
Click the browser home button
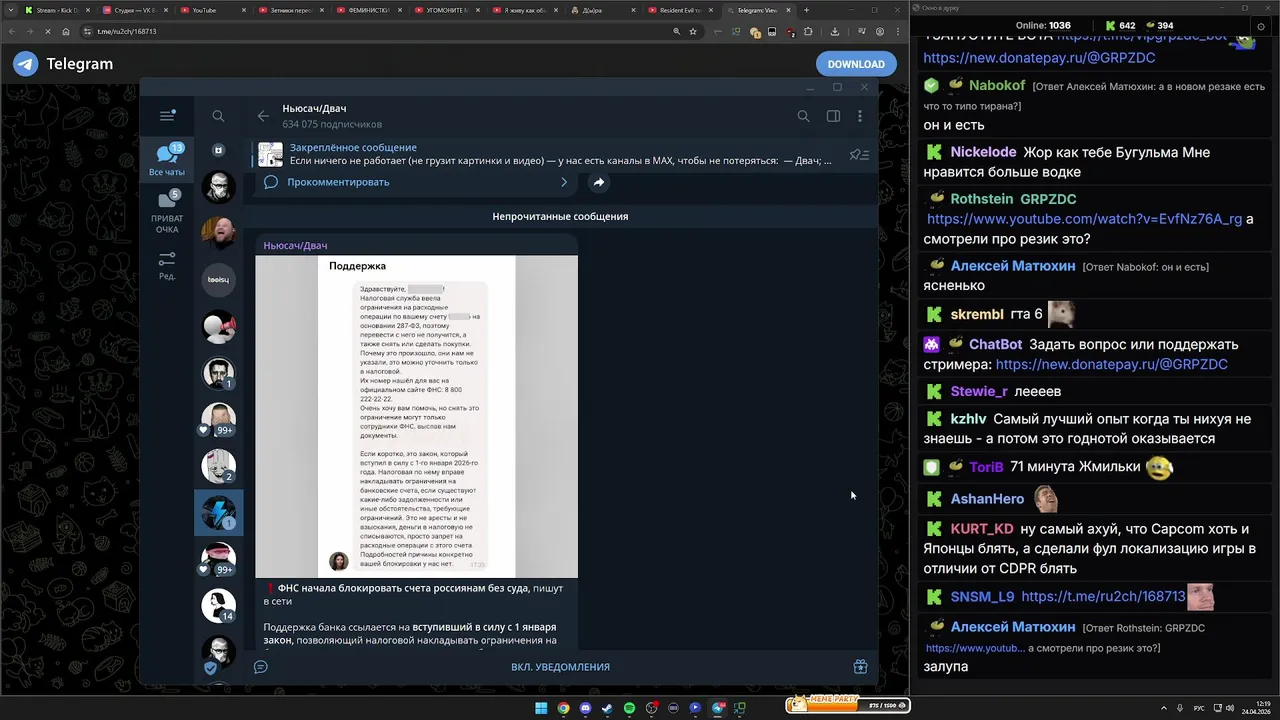click(66, 31)
